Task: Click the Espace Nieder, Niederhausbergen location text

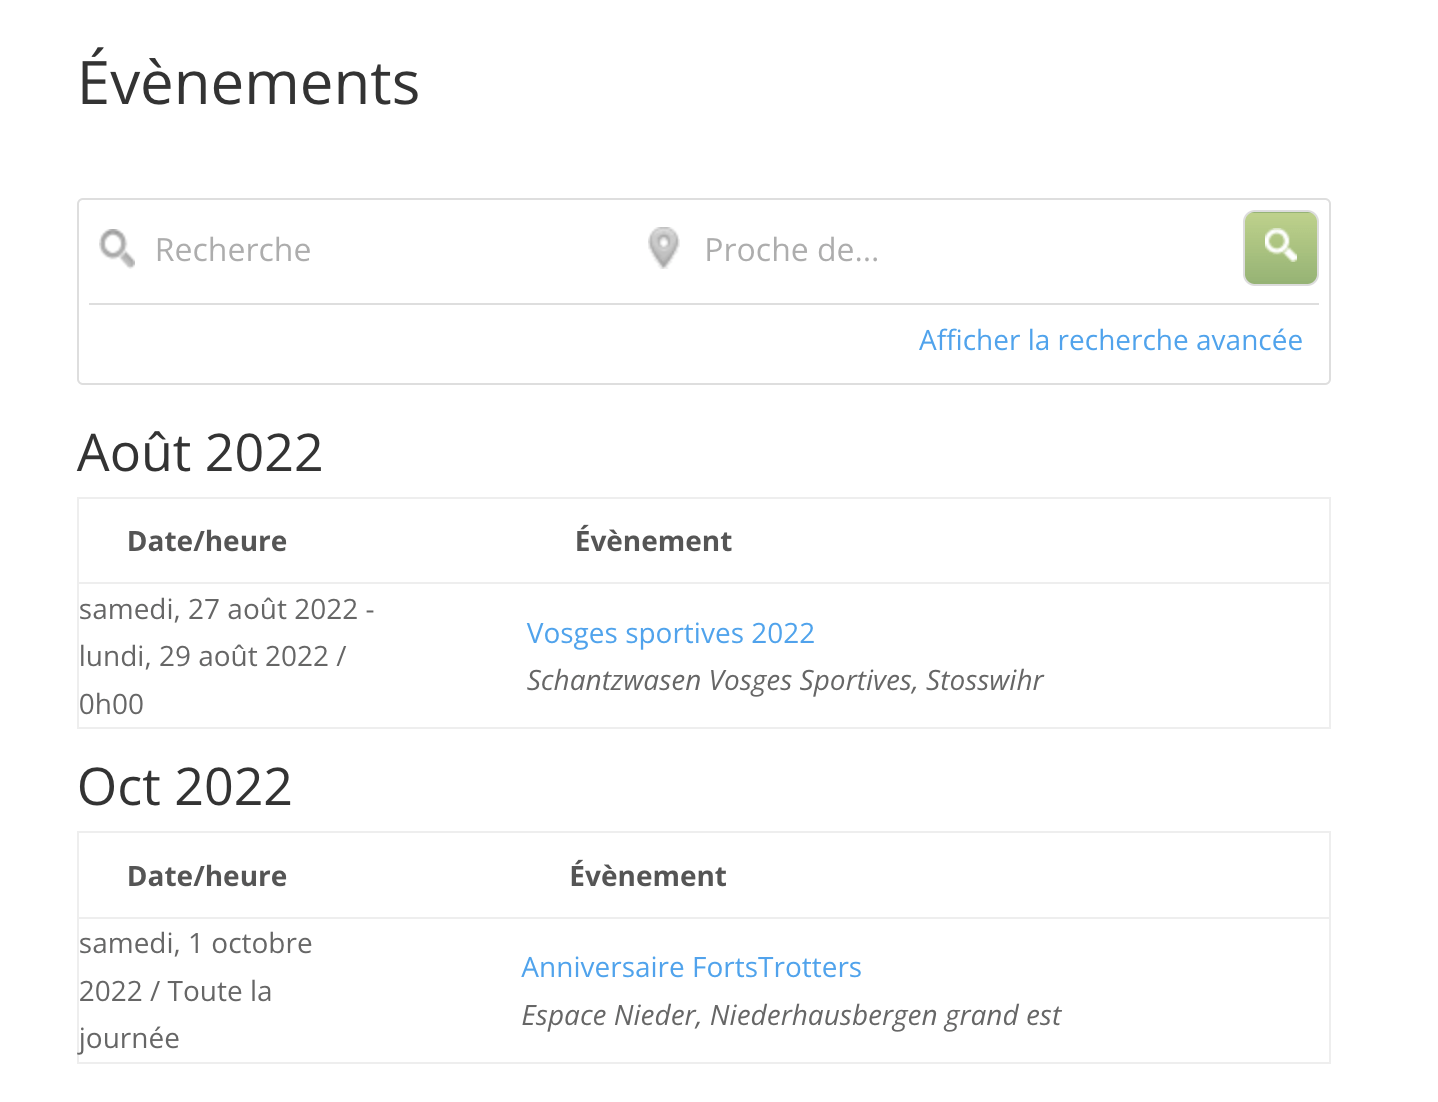Action: [x=790, y=1016]
